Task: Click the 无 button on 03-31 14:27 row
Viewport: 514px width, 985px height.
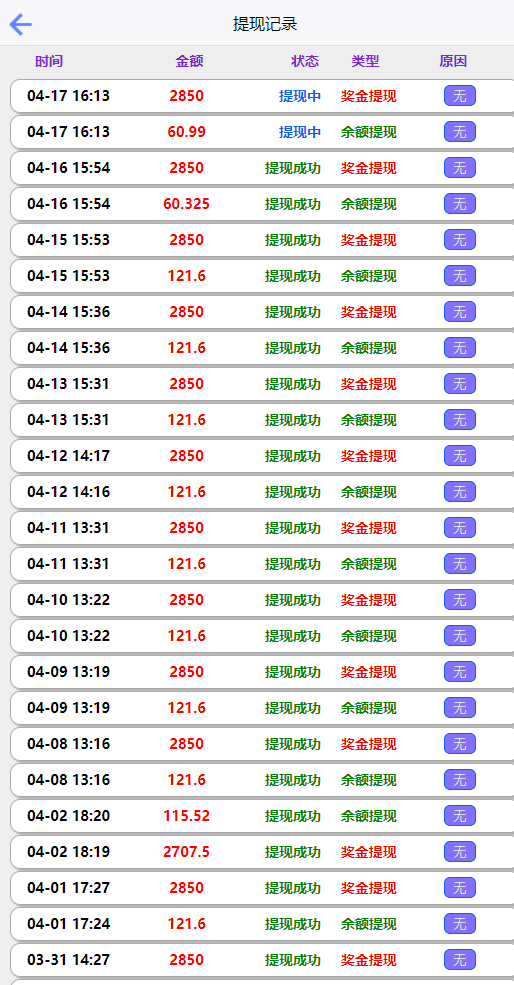Action: coord(460,959)
